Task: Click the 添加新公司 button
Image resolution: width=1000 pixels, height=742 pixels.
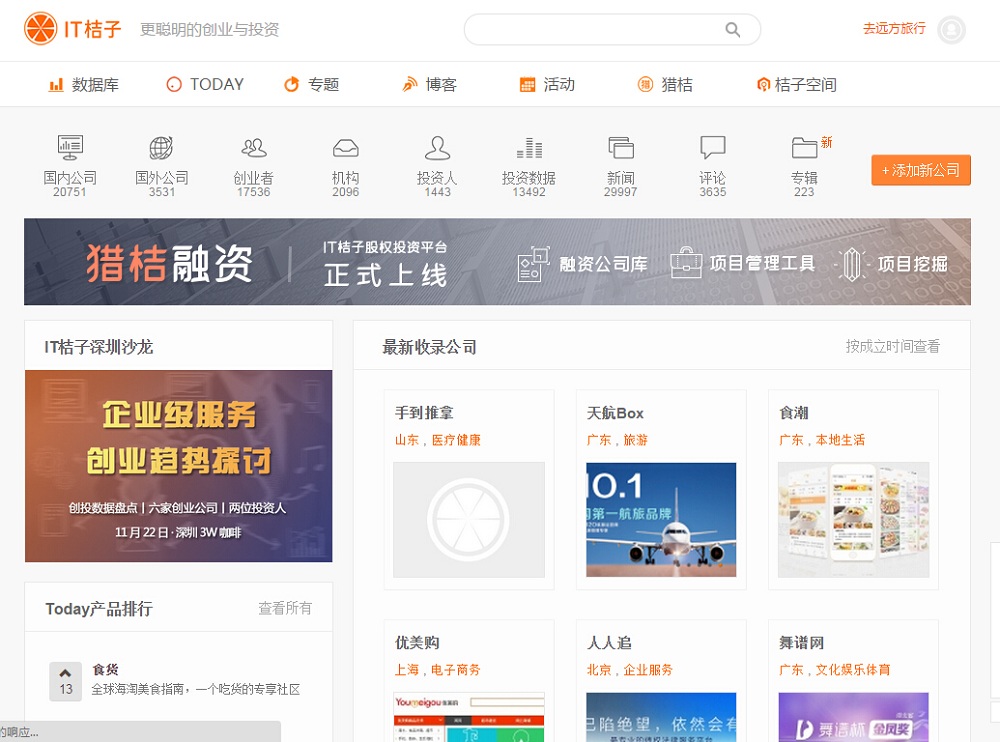Action: pyautogui.click(x=921, y=170)
